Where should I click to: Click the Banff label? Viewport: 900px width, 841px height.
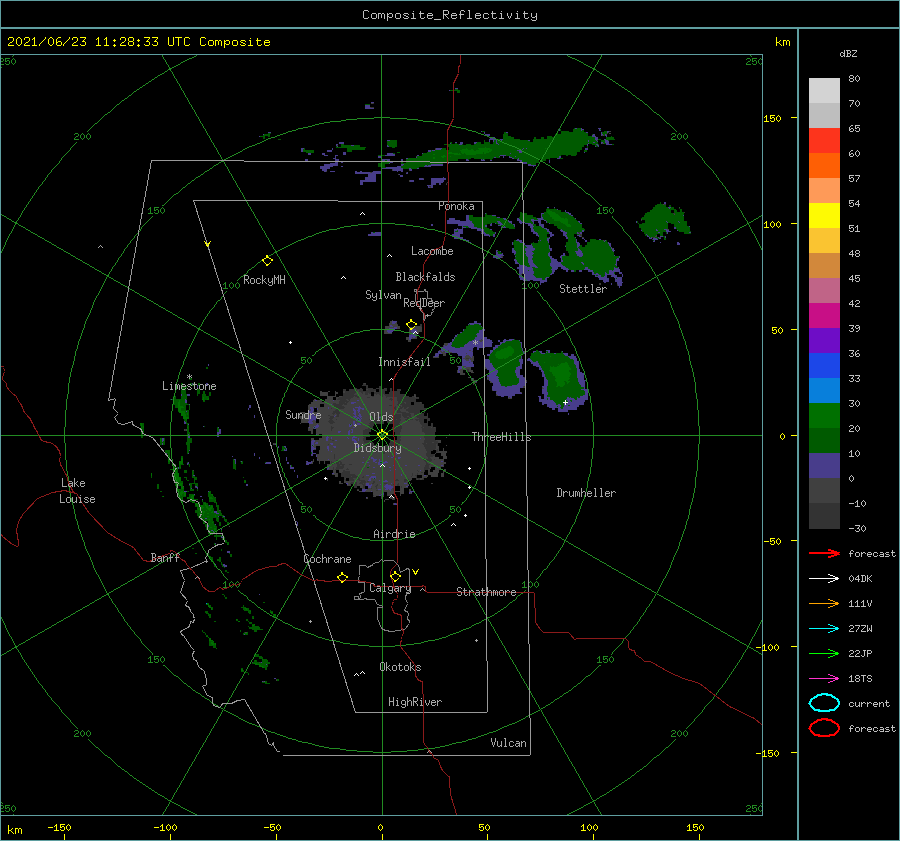click(x=165, y=557)
